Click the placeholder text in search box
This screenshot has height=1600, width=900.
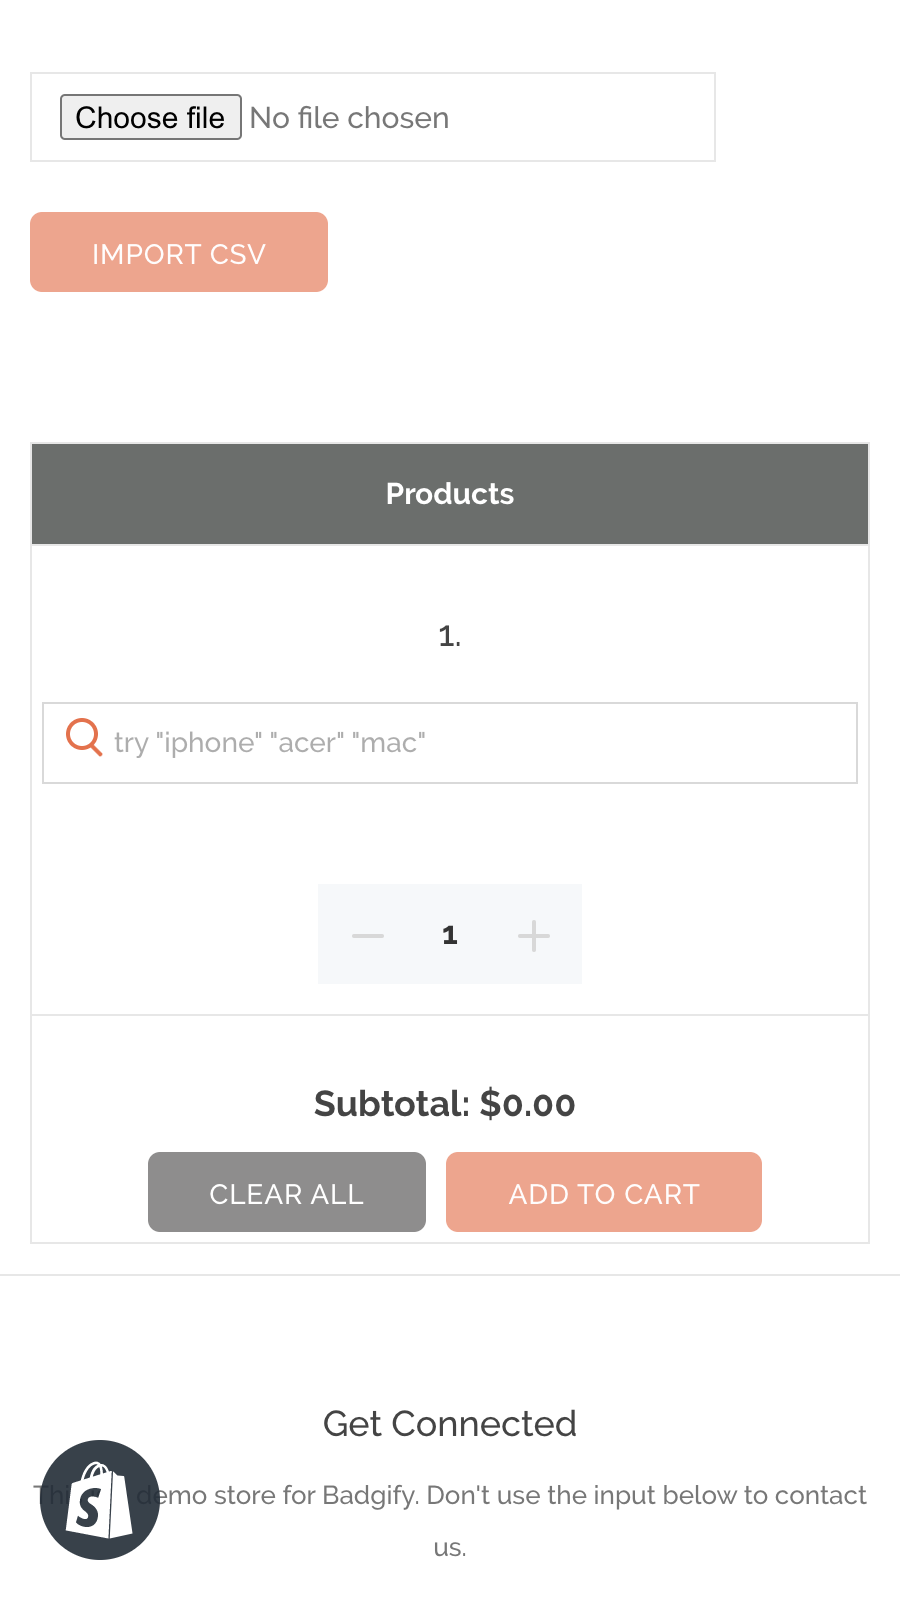point(270,742)
